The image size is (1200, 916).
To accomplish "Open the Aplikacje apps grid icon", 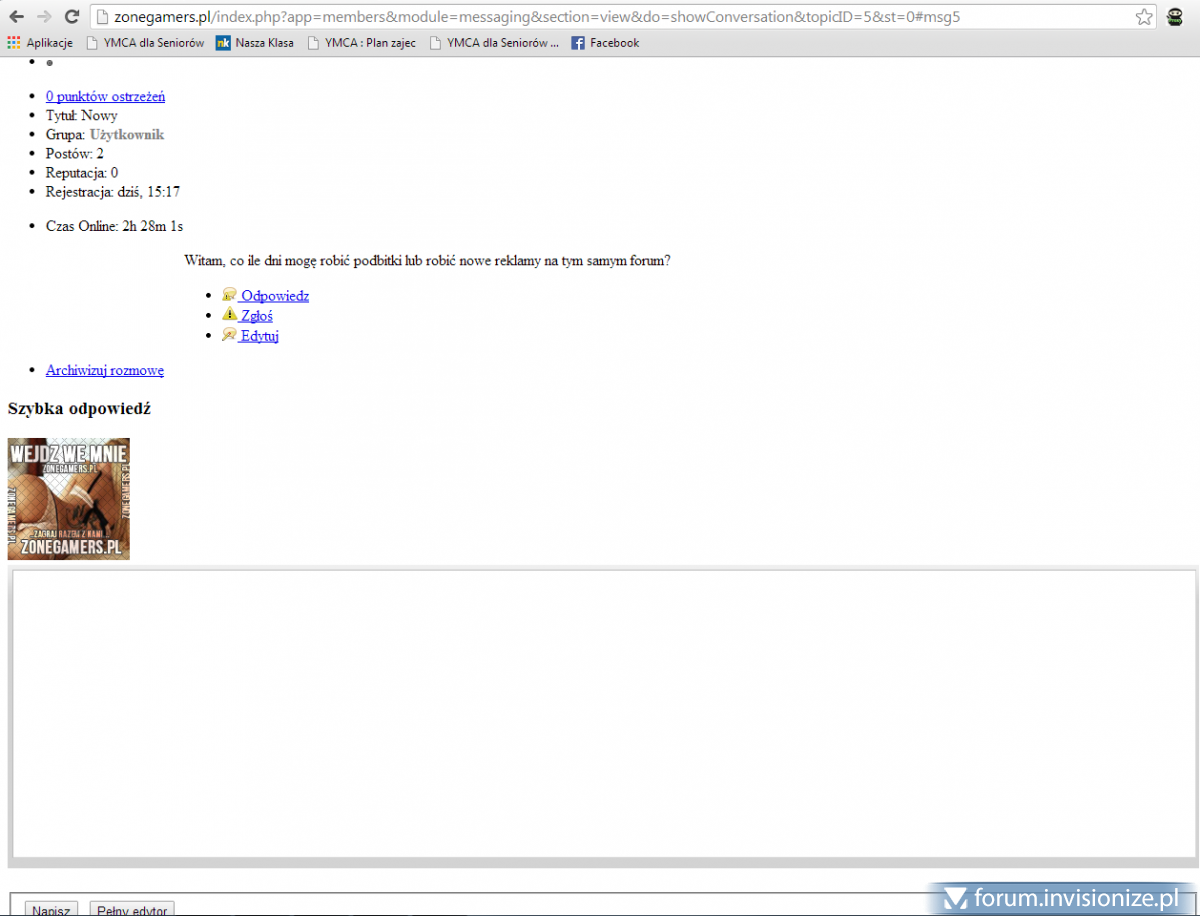I will tap(14, 43).
